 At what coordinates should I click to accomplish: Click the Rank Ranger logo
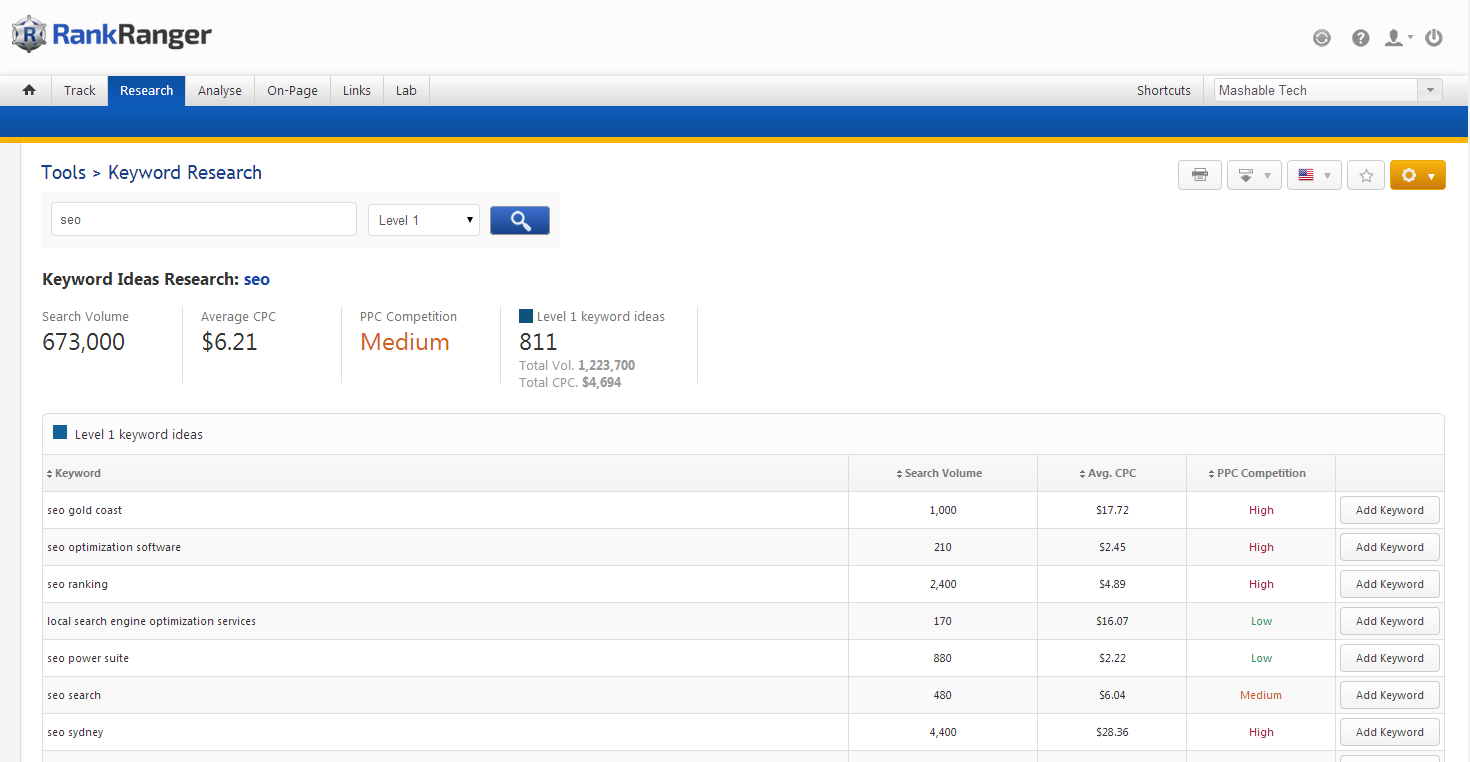(112, 35)
